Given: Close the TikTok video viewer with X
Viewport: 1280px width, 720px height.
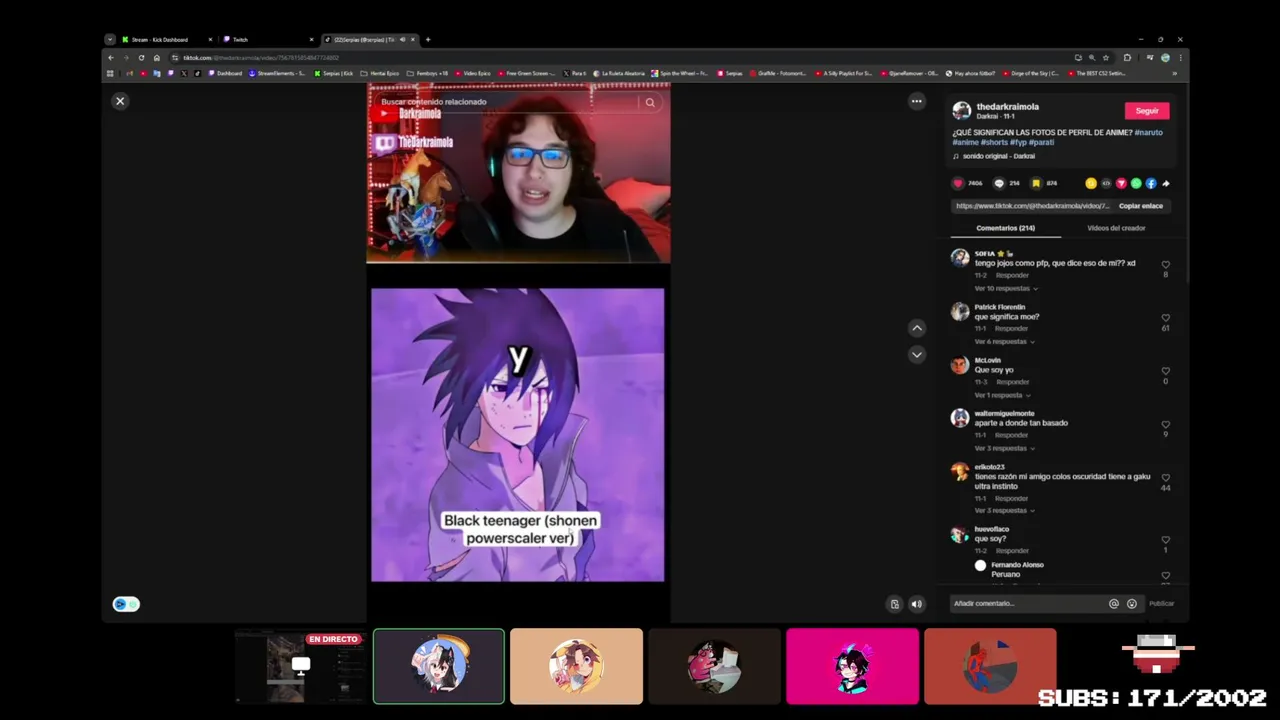Looking at the screenshot, I should [120, 101].
